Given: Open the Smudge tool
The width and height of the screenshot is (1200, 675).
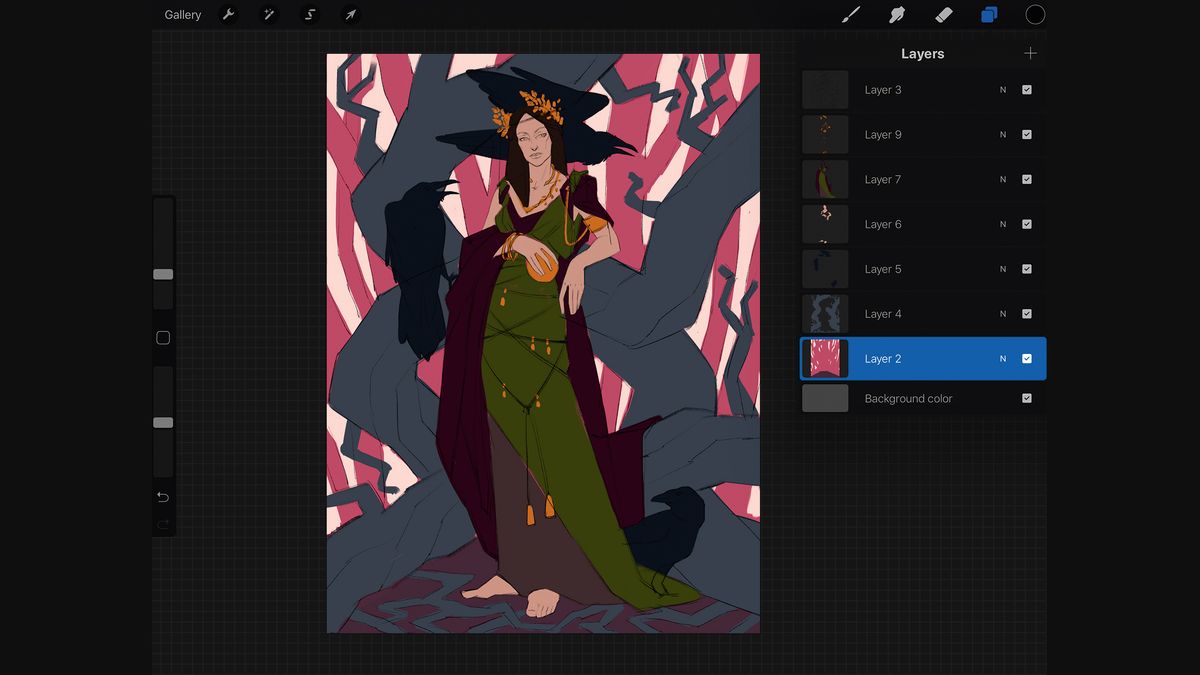Looking at the screenshot, I should click(895, 14).
